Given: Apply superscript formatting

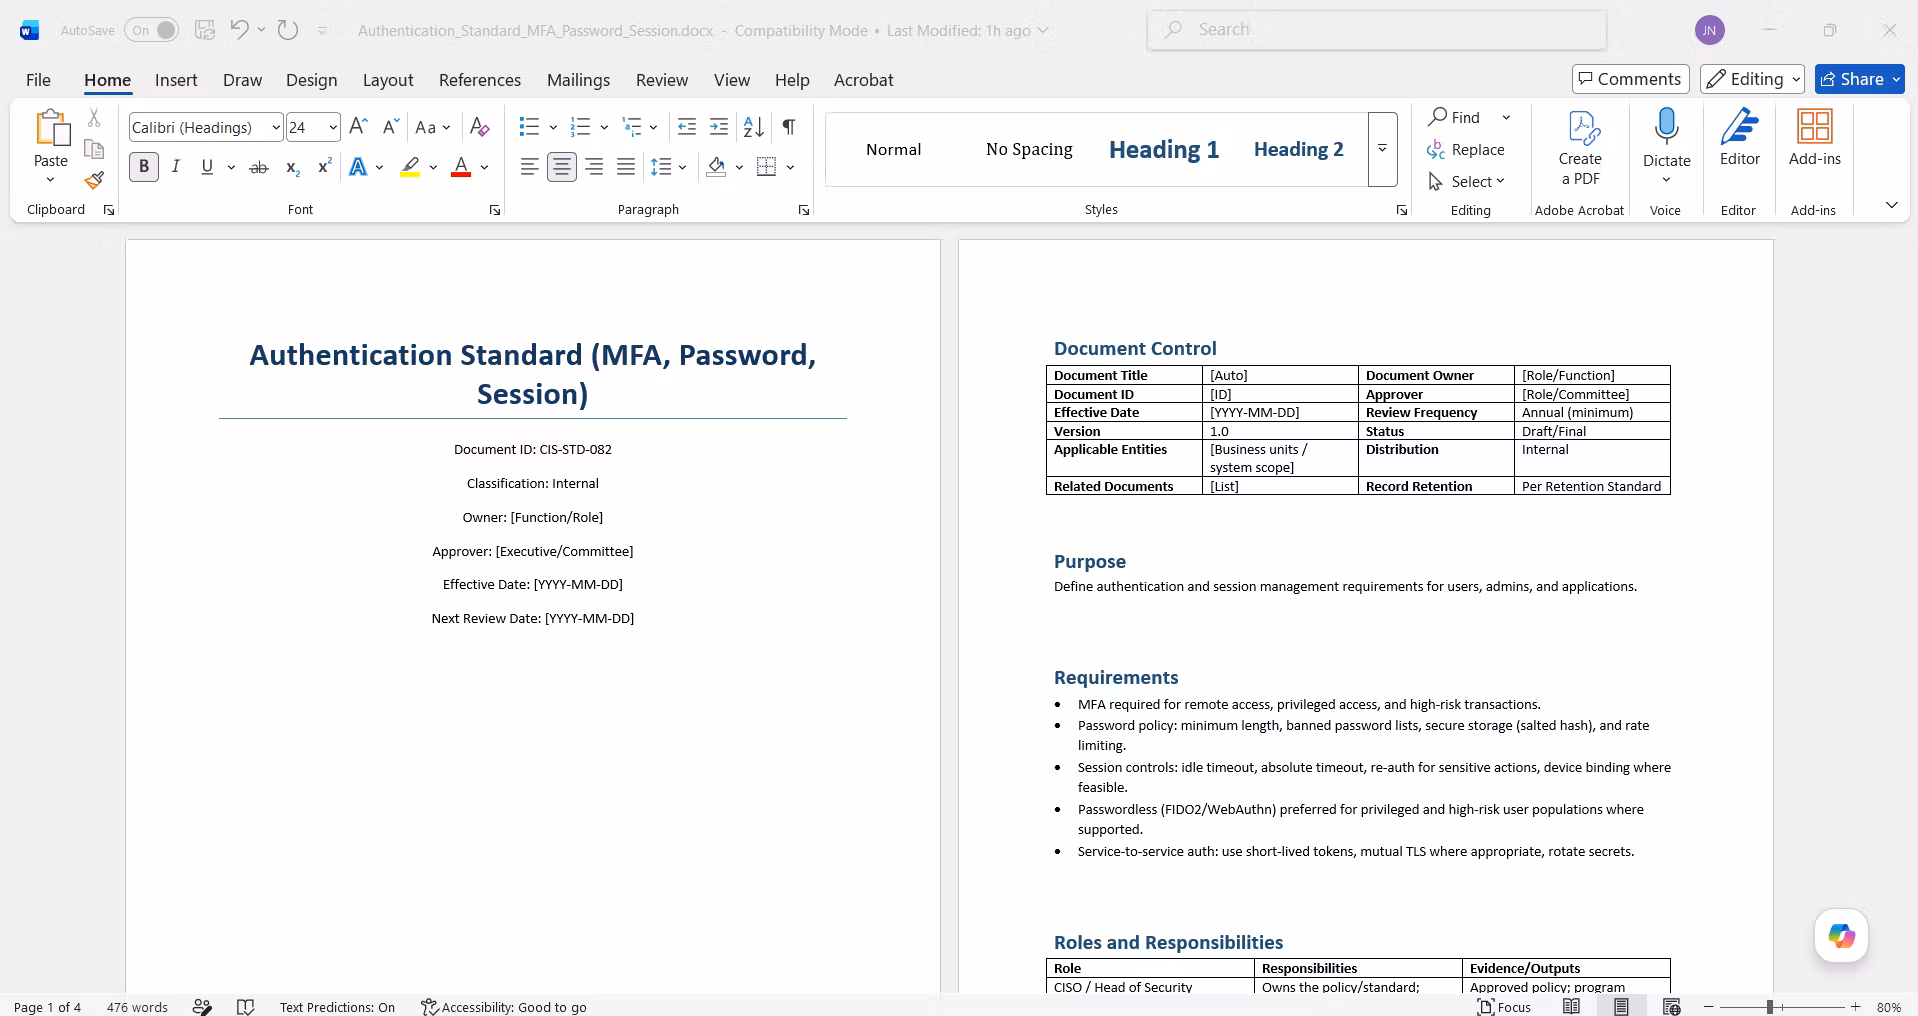Looking at the screenshot, I should pyautogui.click(x=324, y=167).
